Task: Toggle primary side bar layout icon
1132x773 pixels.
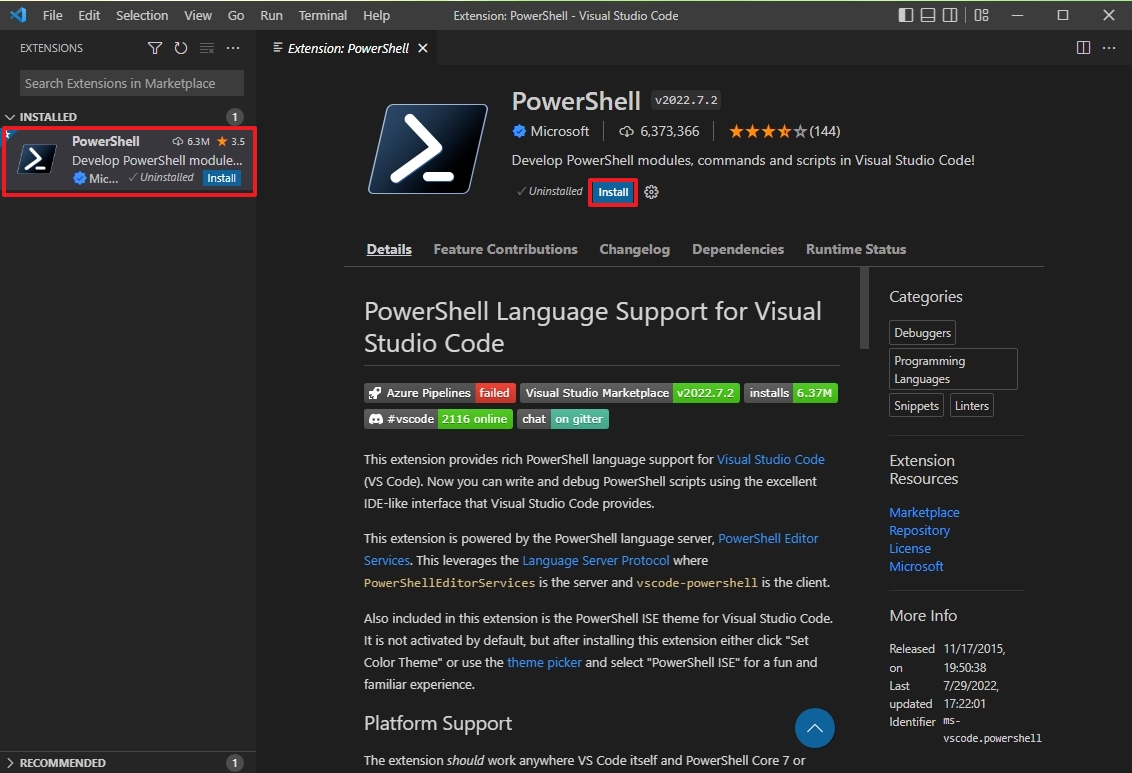Action: click(x=905, y=15)
